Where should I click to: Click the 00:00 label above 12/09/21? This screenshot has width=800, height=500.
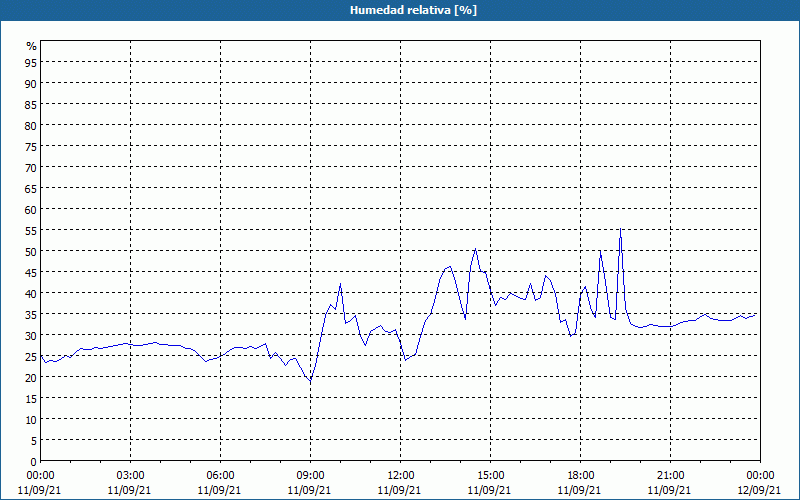760,476
